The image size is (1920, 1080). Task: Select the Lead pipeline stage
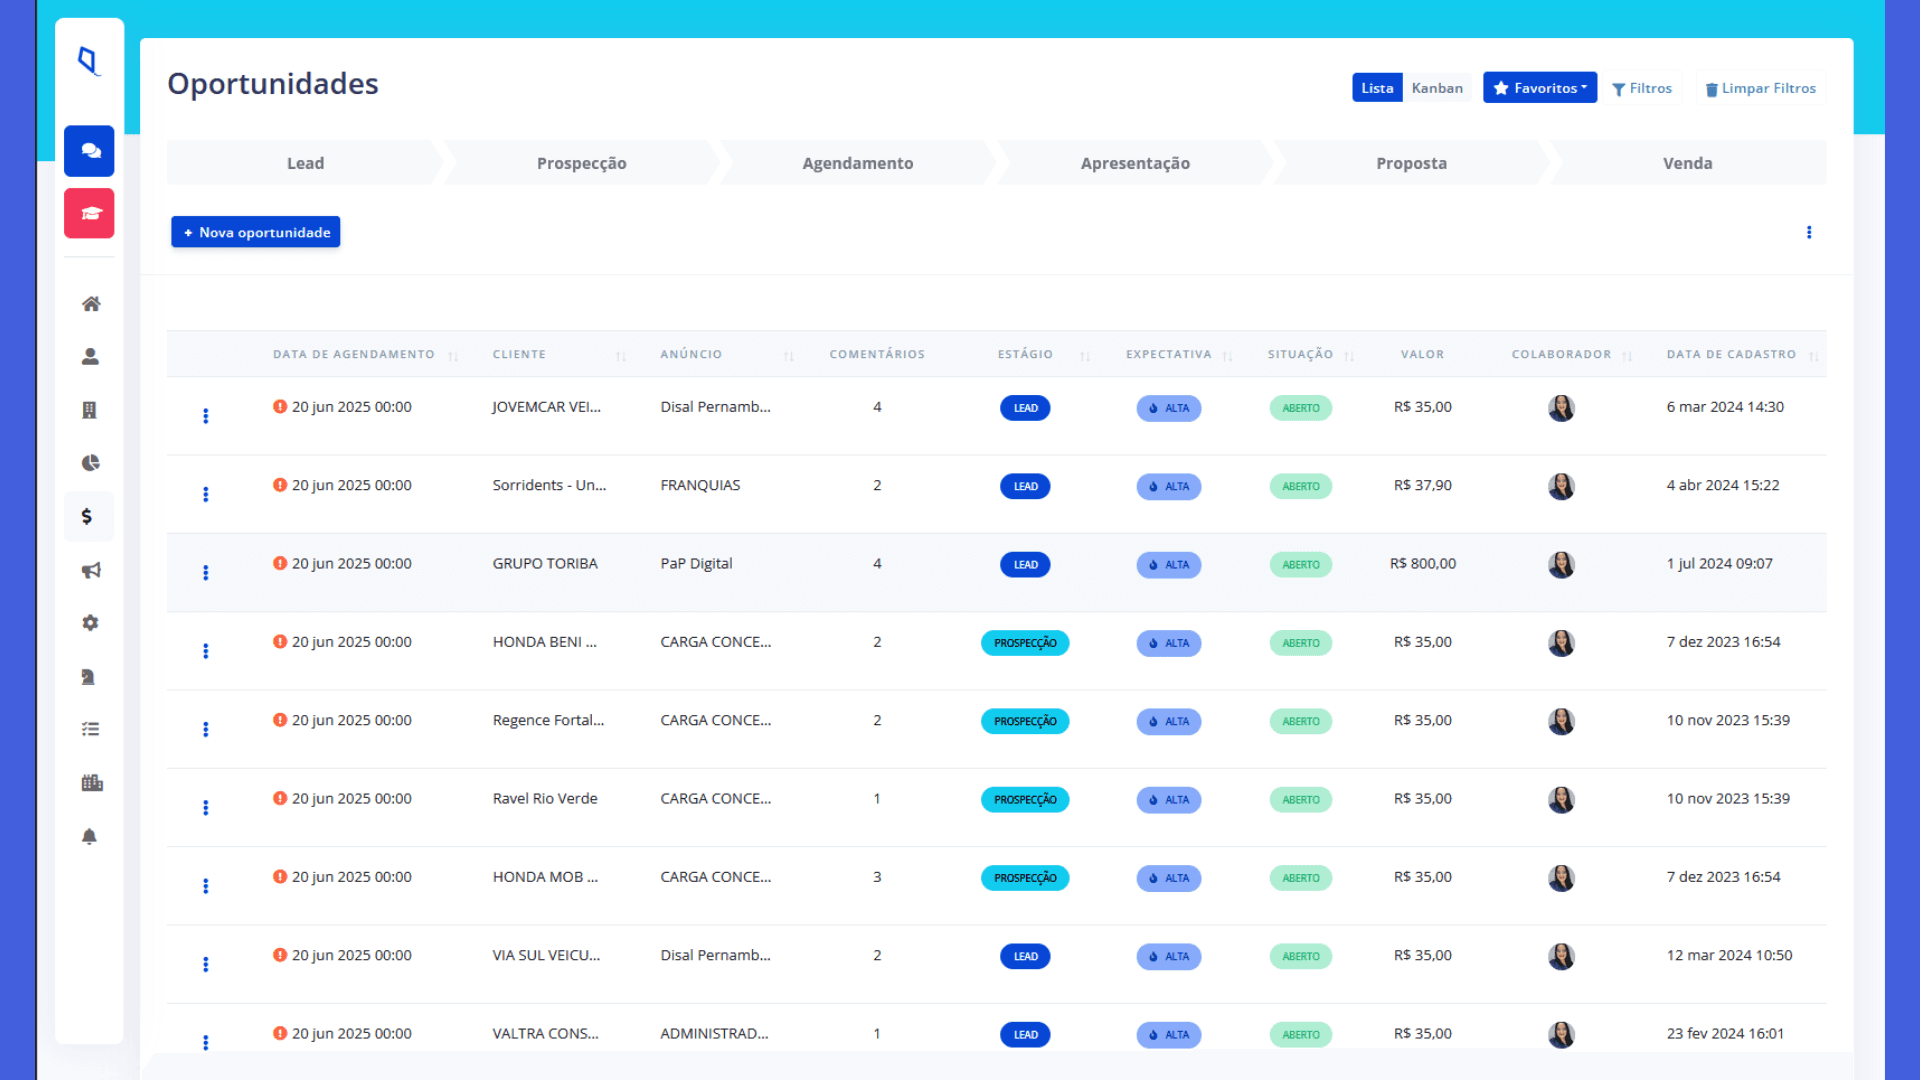click(x=305, y=163)
